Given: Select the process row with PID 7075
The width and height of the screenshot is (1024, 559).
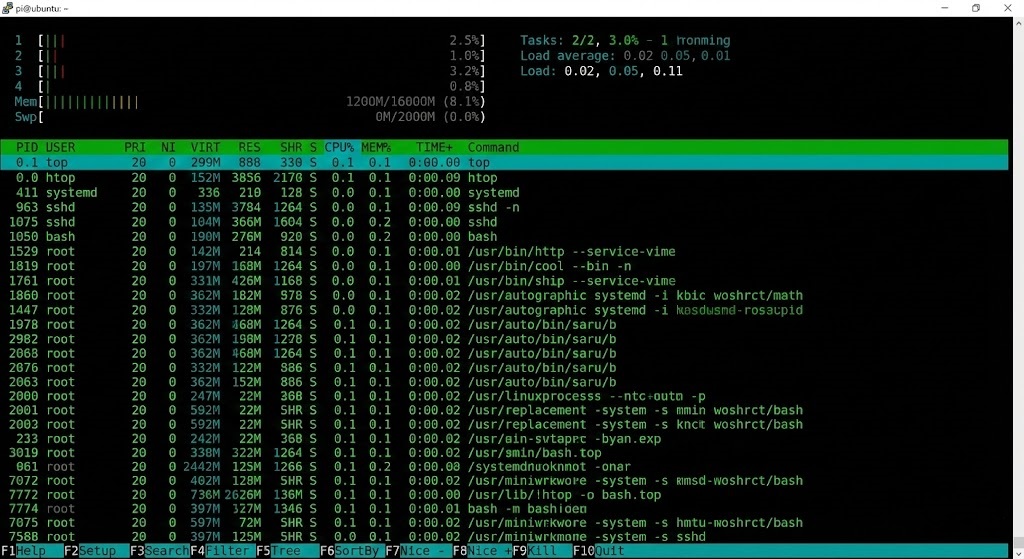Looking at the screenshot, I should click(504, 522).
